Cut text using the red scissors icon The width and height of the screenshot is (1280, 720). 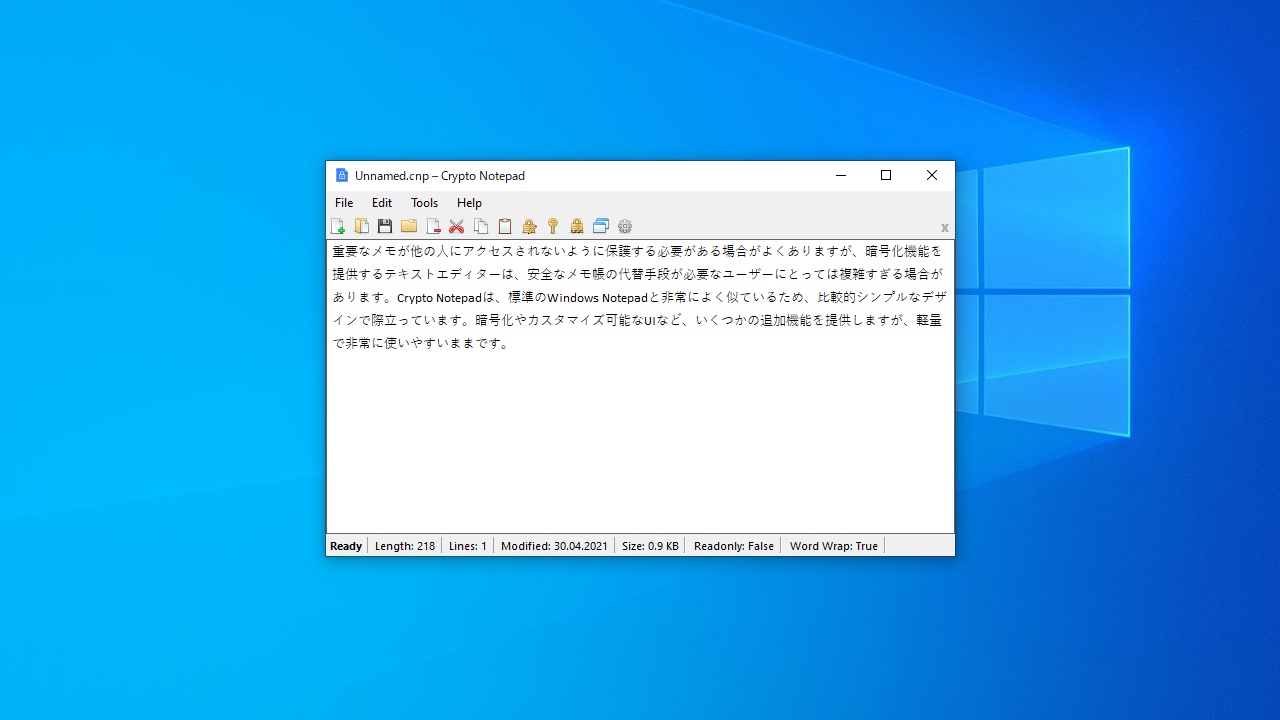click(457, 226)
